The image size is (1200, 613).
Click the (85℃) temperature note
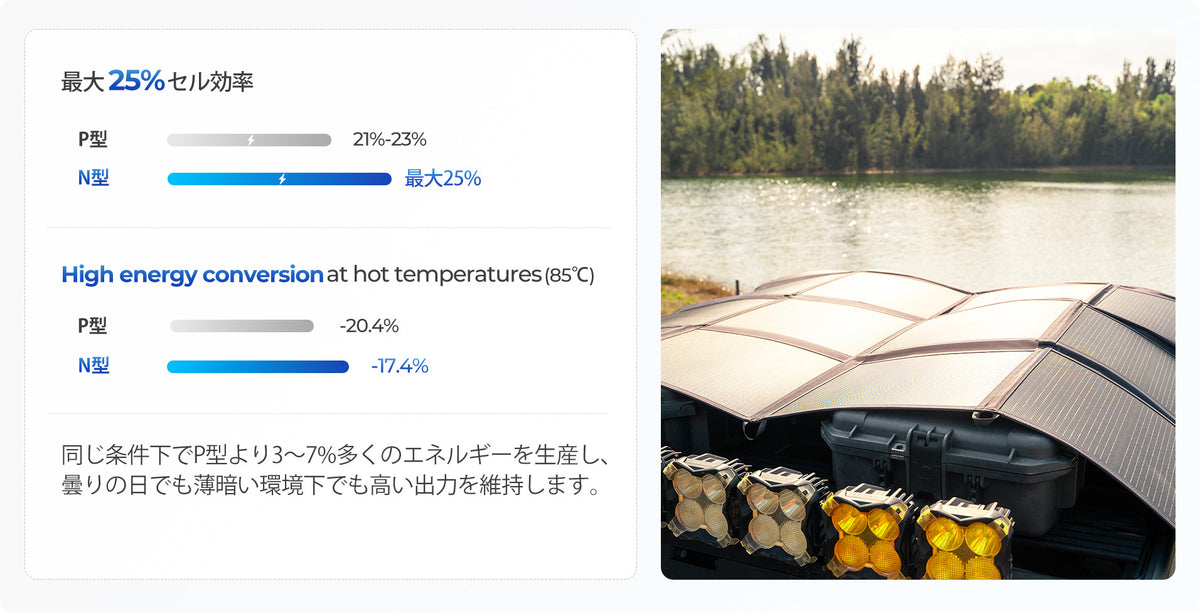pyautogui.click(x=569, y=275)
